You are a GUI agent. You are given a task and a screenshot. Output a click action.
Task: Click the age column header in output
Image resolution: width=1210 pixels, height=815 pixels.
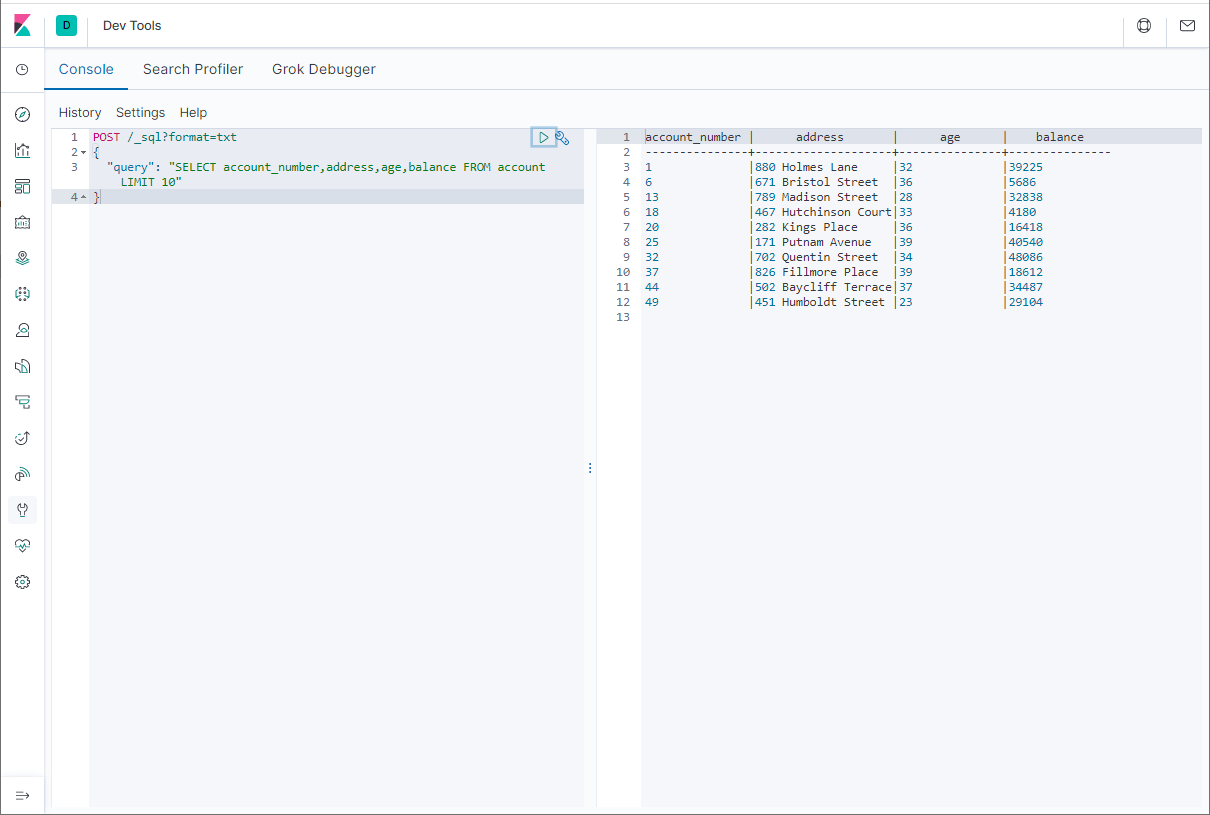click(x=950, y=137)
